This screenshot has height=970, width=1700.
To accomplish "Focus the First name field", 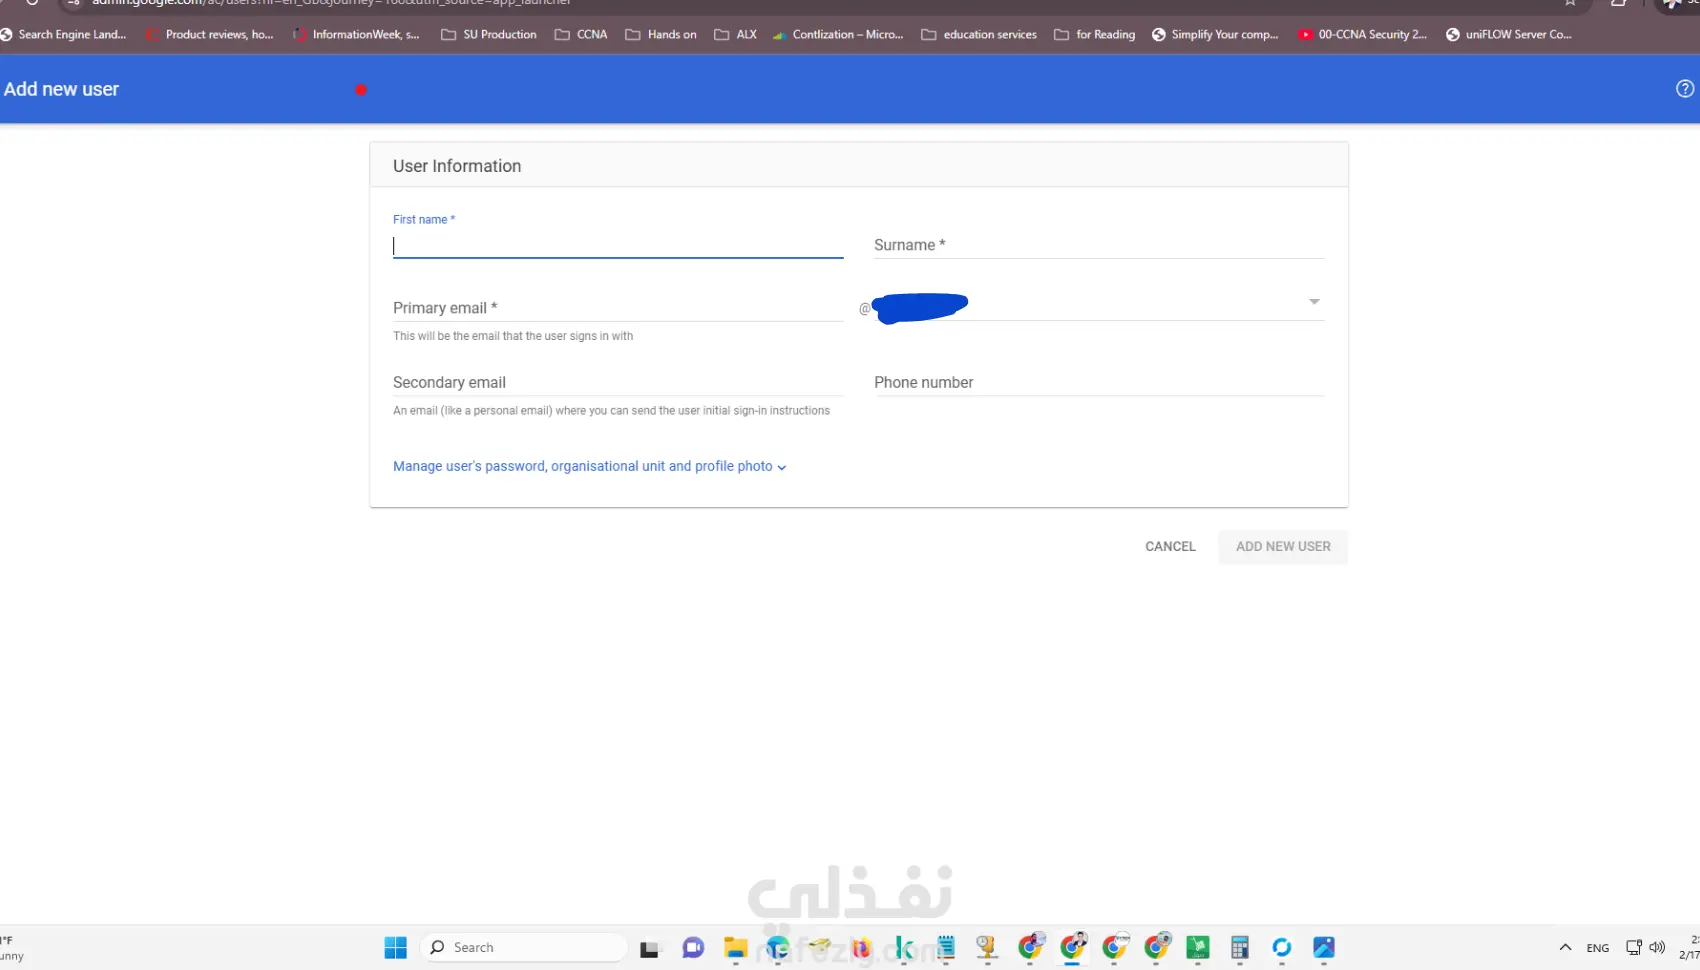I will [618, 245].
